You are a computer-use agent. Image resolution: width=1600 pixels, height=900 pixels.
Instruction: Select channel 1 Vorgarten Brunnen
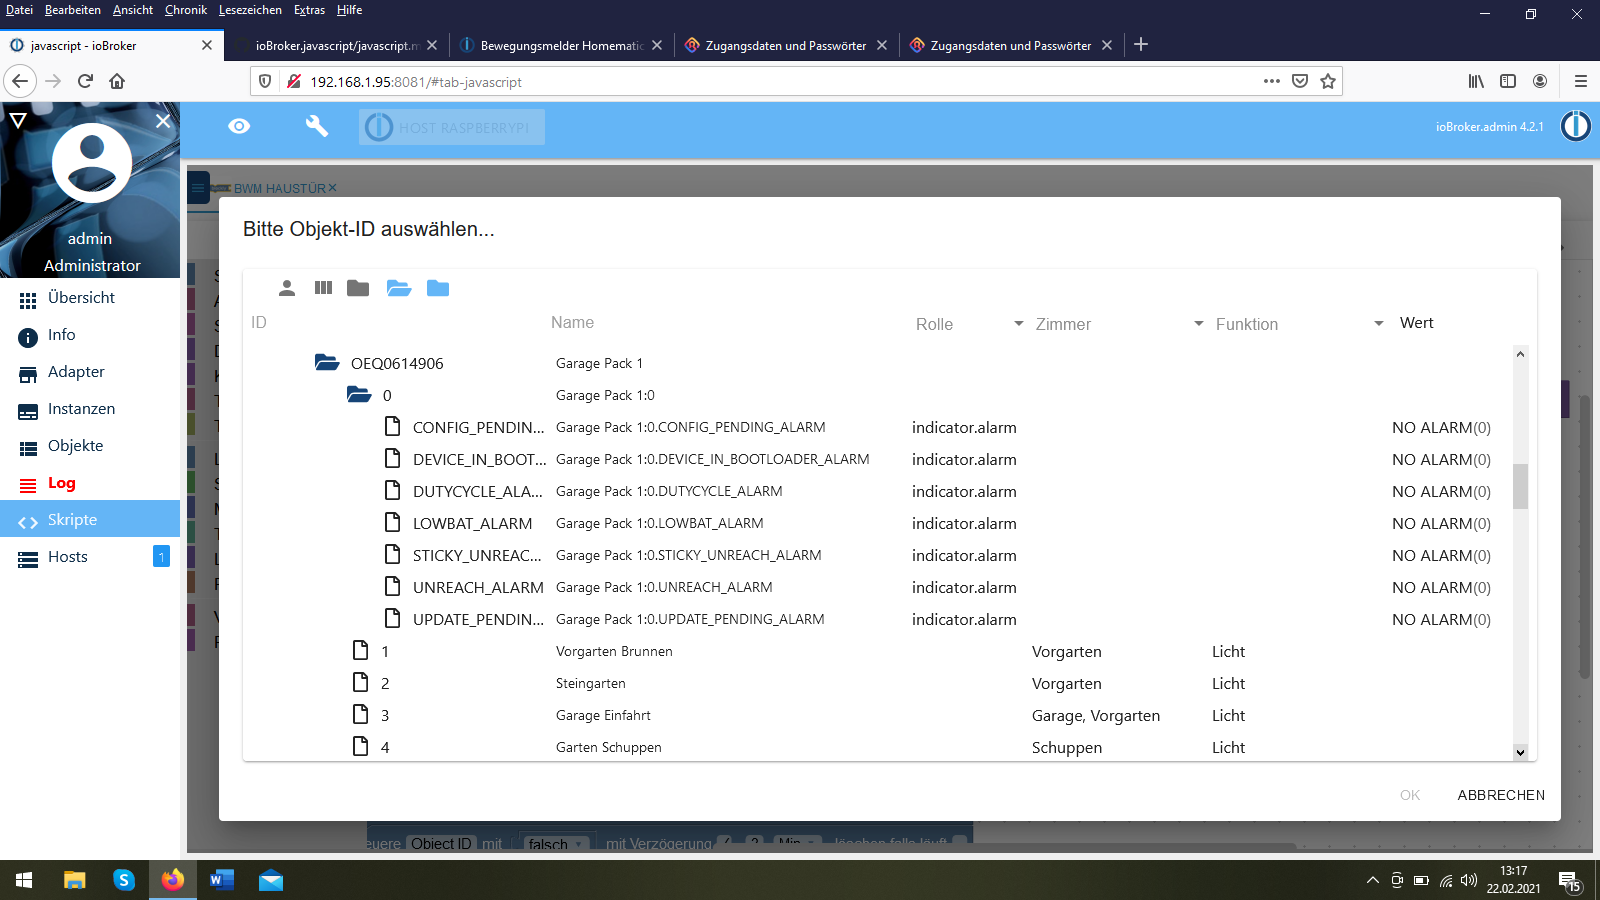(x=880, y=651)
